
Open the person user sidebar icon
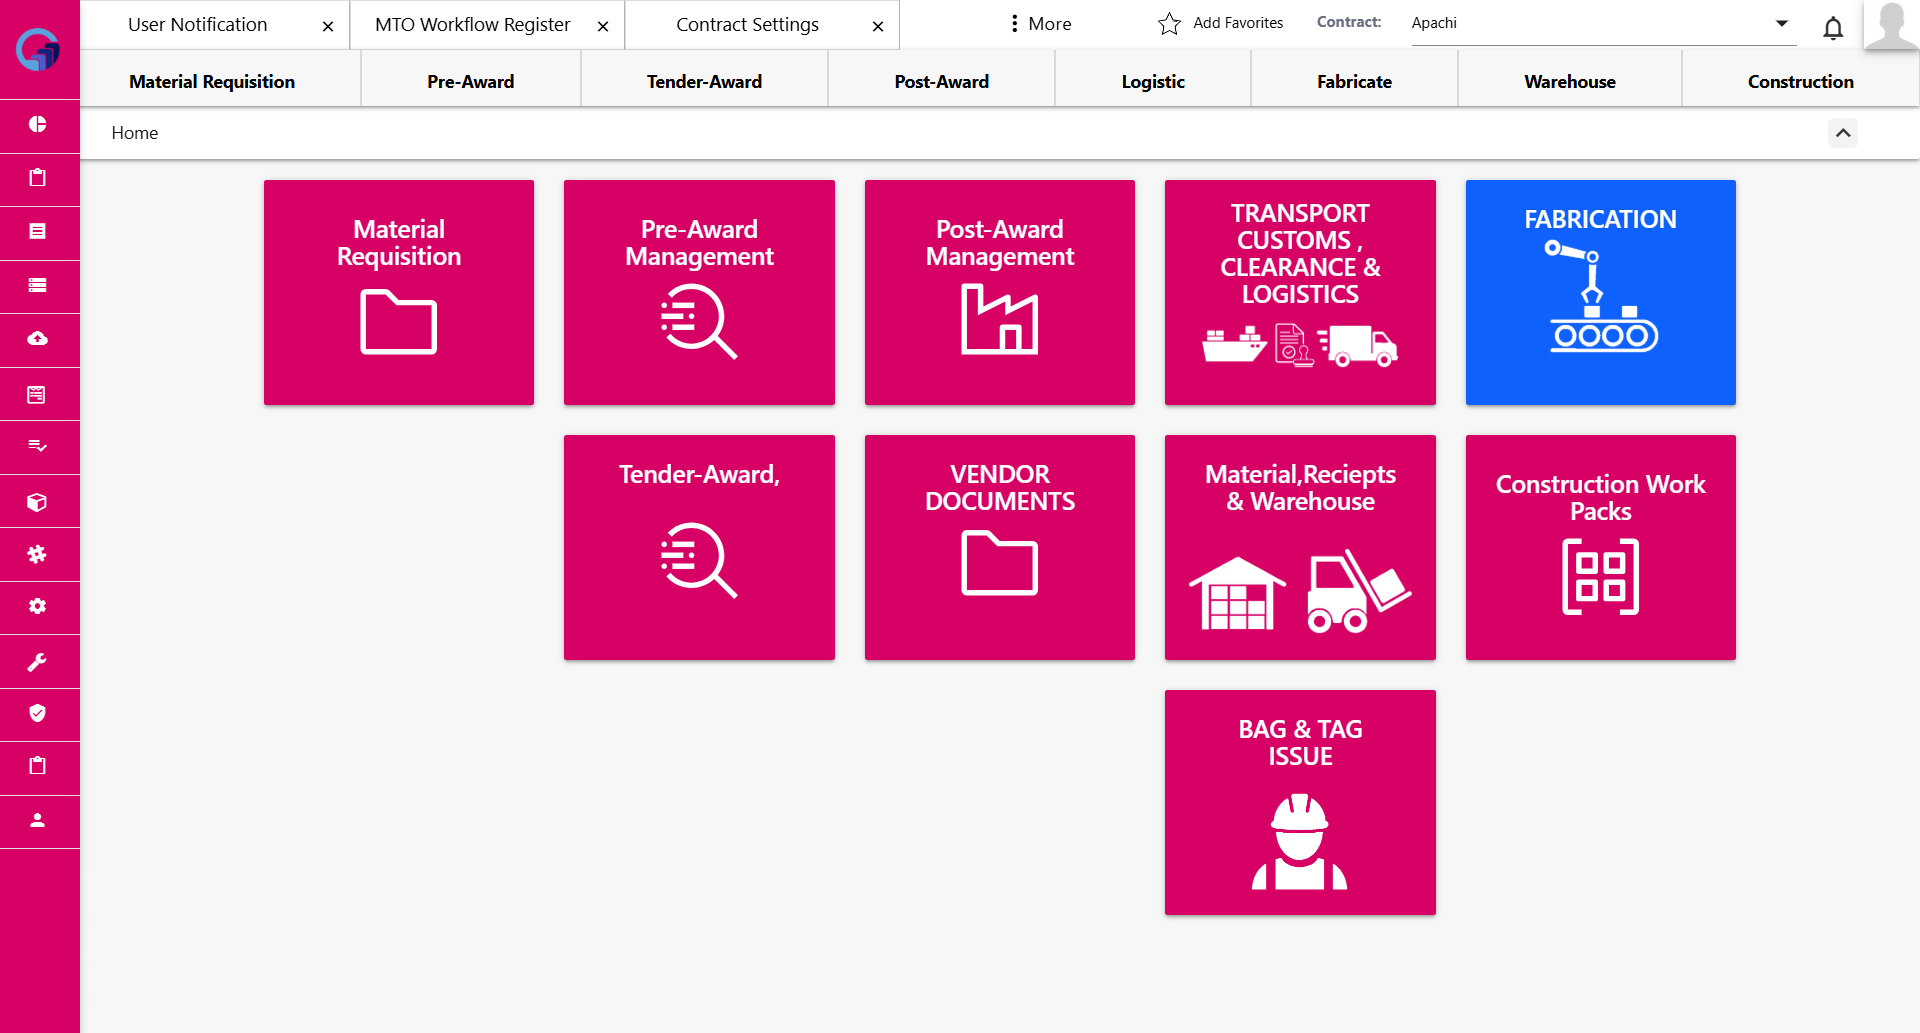[38, 821]
